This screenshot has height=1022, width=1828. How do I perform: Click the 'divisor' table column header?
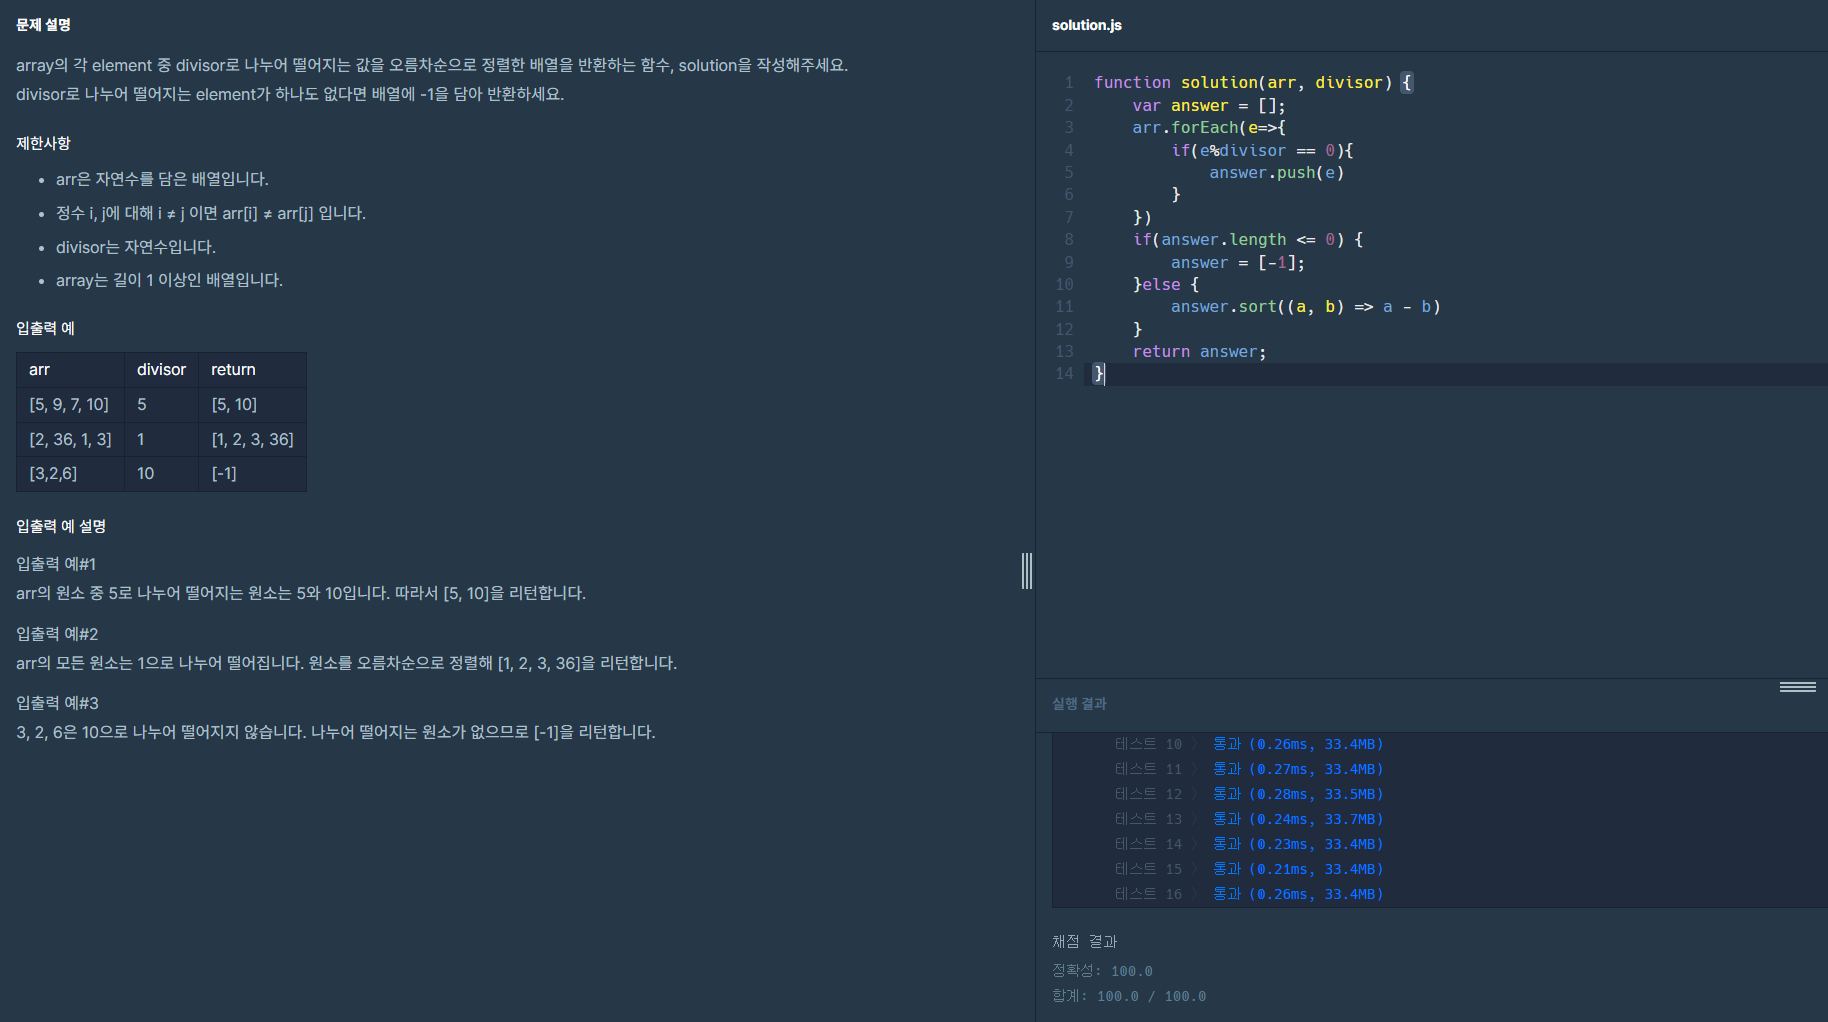tap(161, 369)
